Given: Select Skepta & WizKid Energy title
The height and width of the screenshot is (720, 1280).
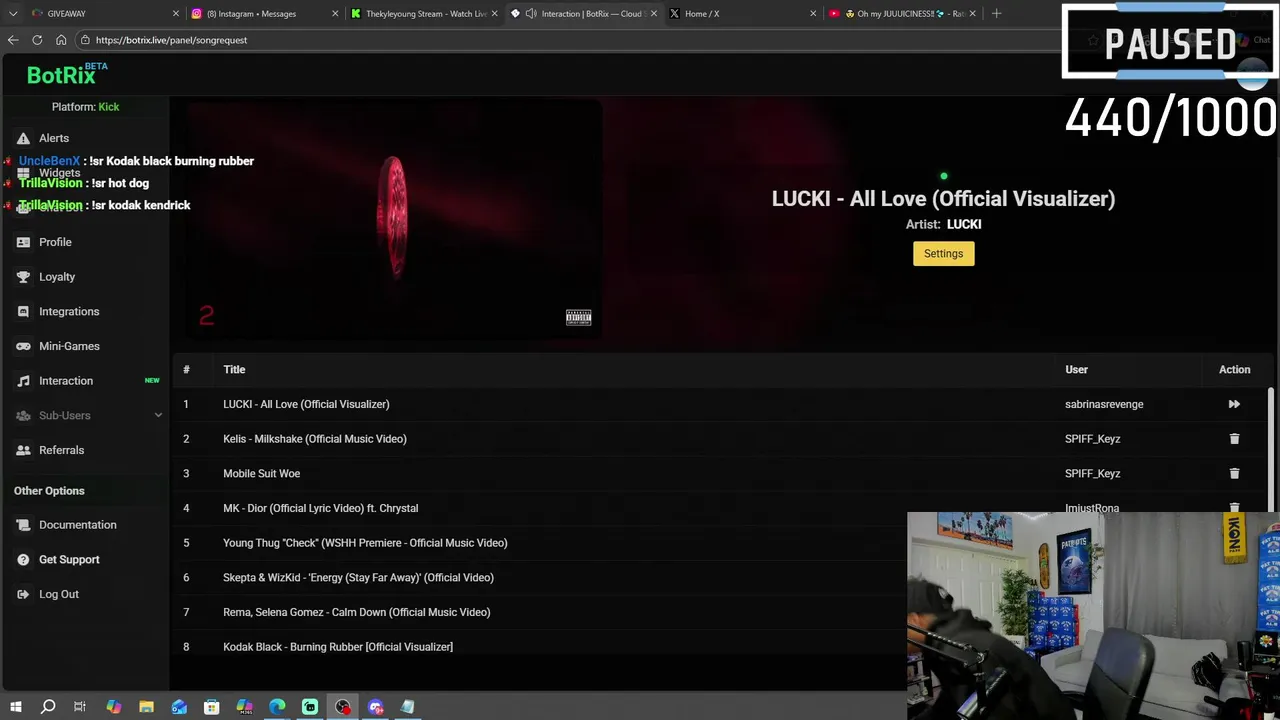Looking at the screenshot, I should [x=358, y=578].
